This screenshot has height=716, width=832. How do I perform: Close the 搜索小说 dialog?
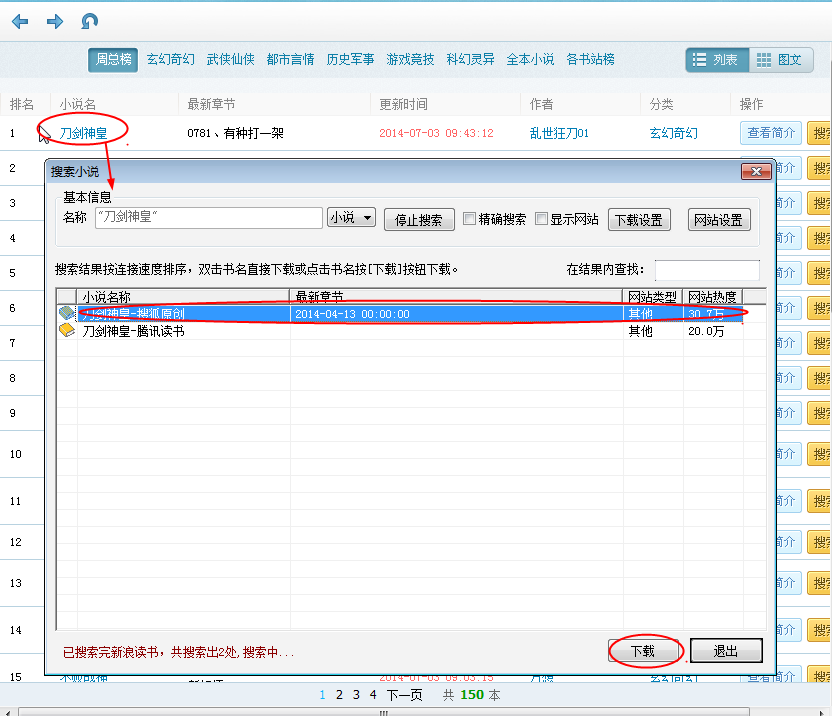pos(756,171)
